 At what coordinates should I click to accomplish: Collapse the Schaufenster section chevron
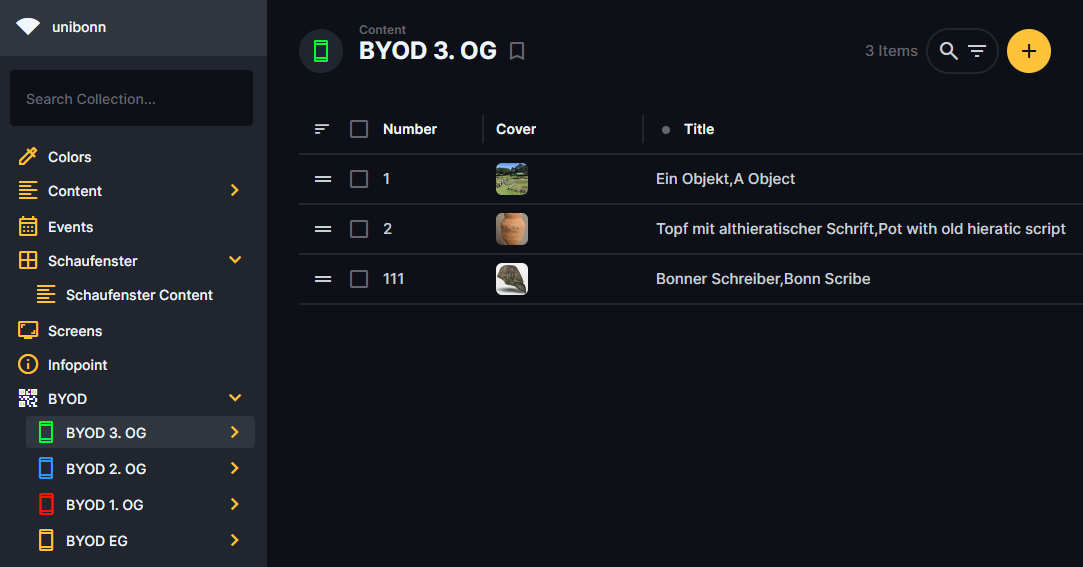click(235, 260)
